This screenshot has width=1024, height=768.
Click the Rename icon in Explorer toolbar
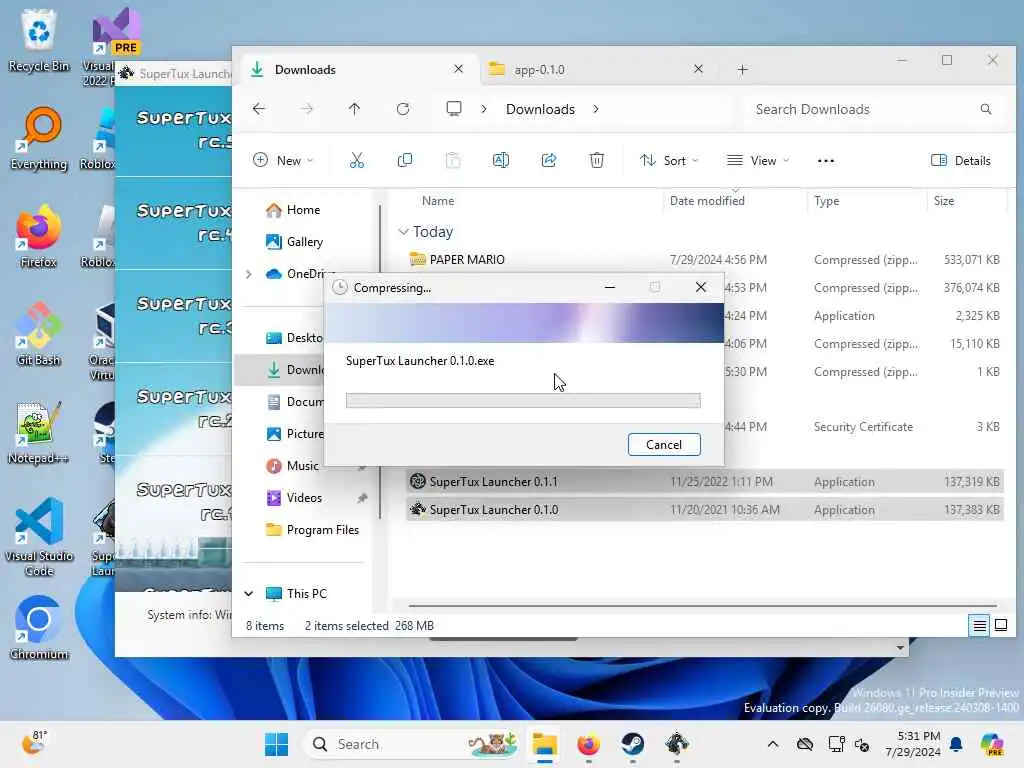[501, 161]
